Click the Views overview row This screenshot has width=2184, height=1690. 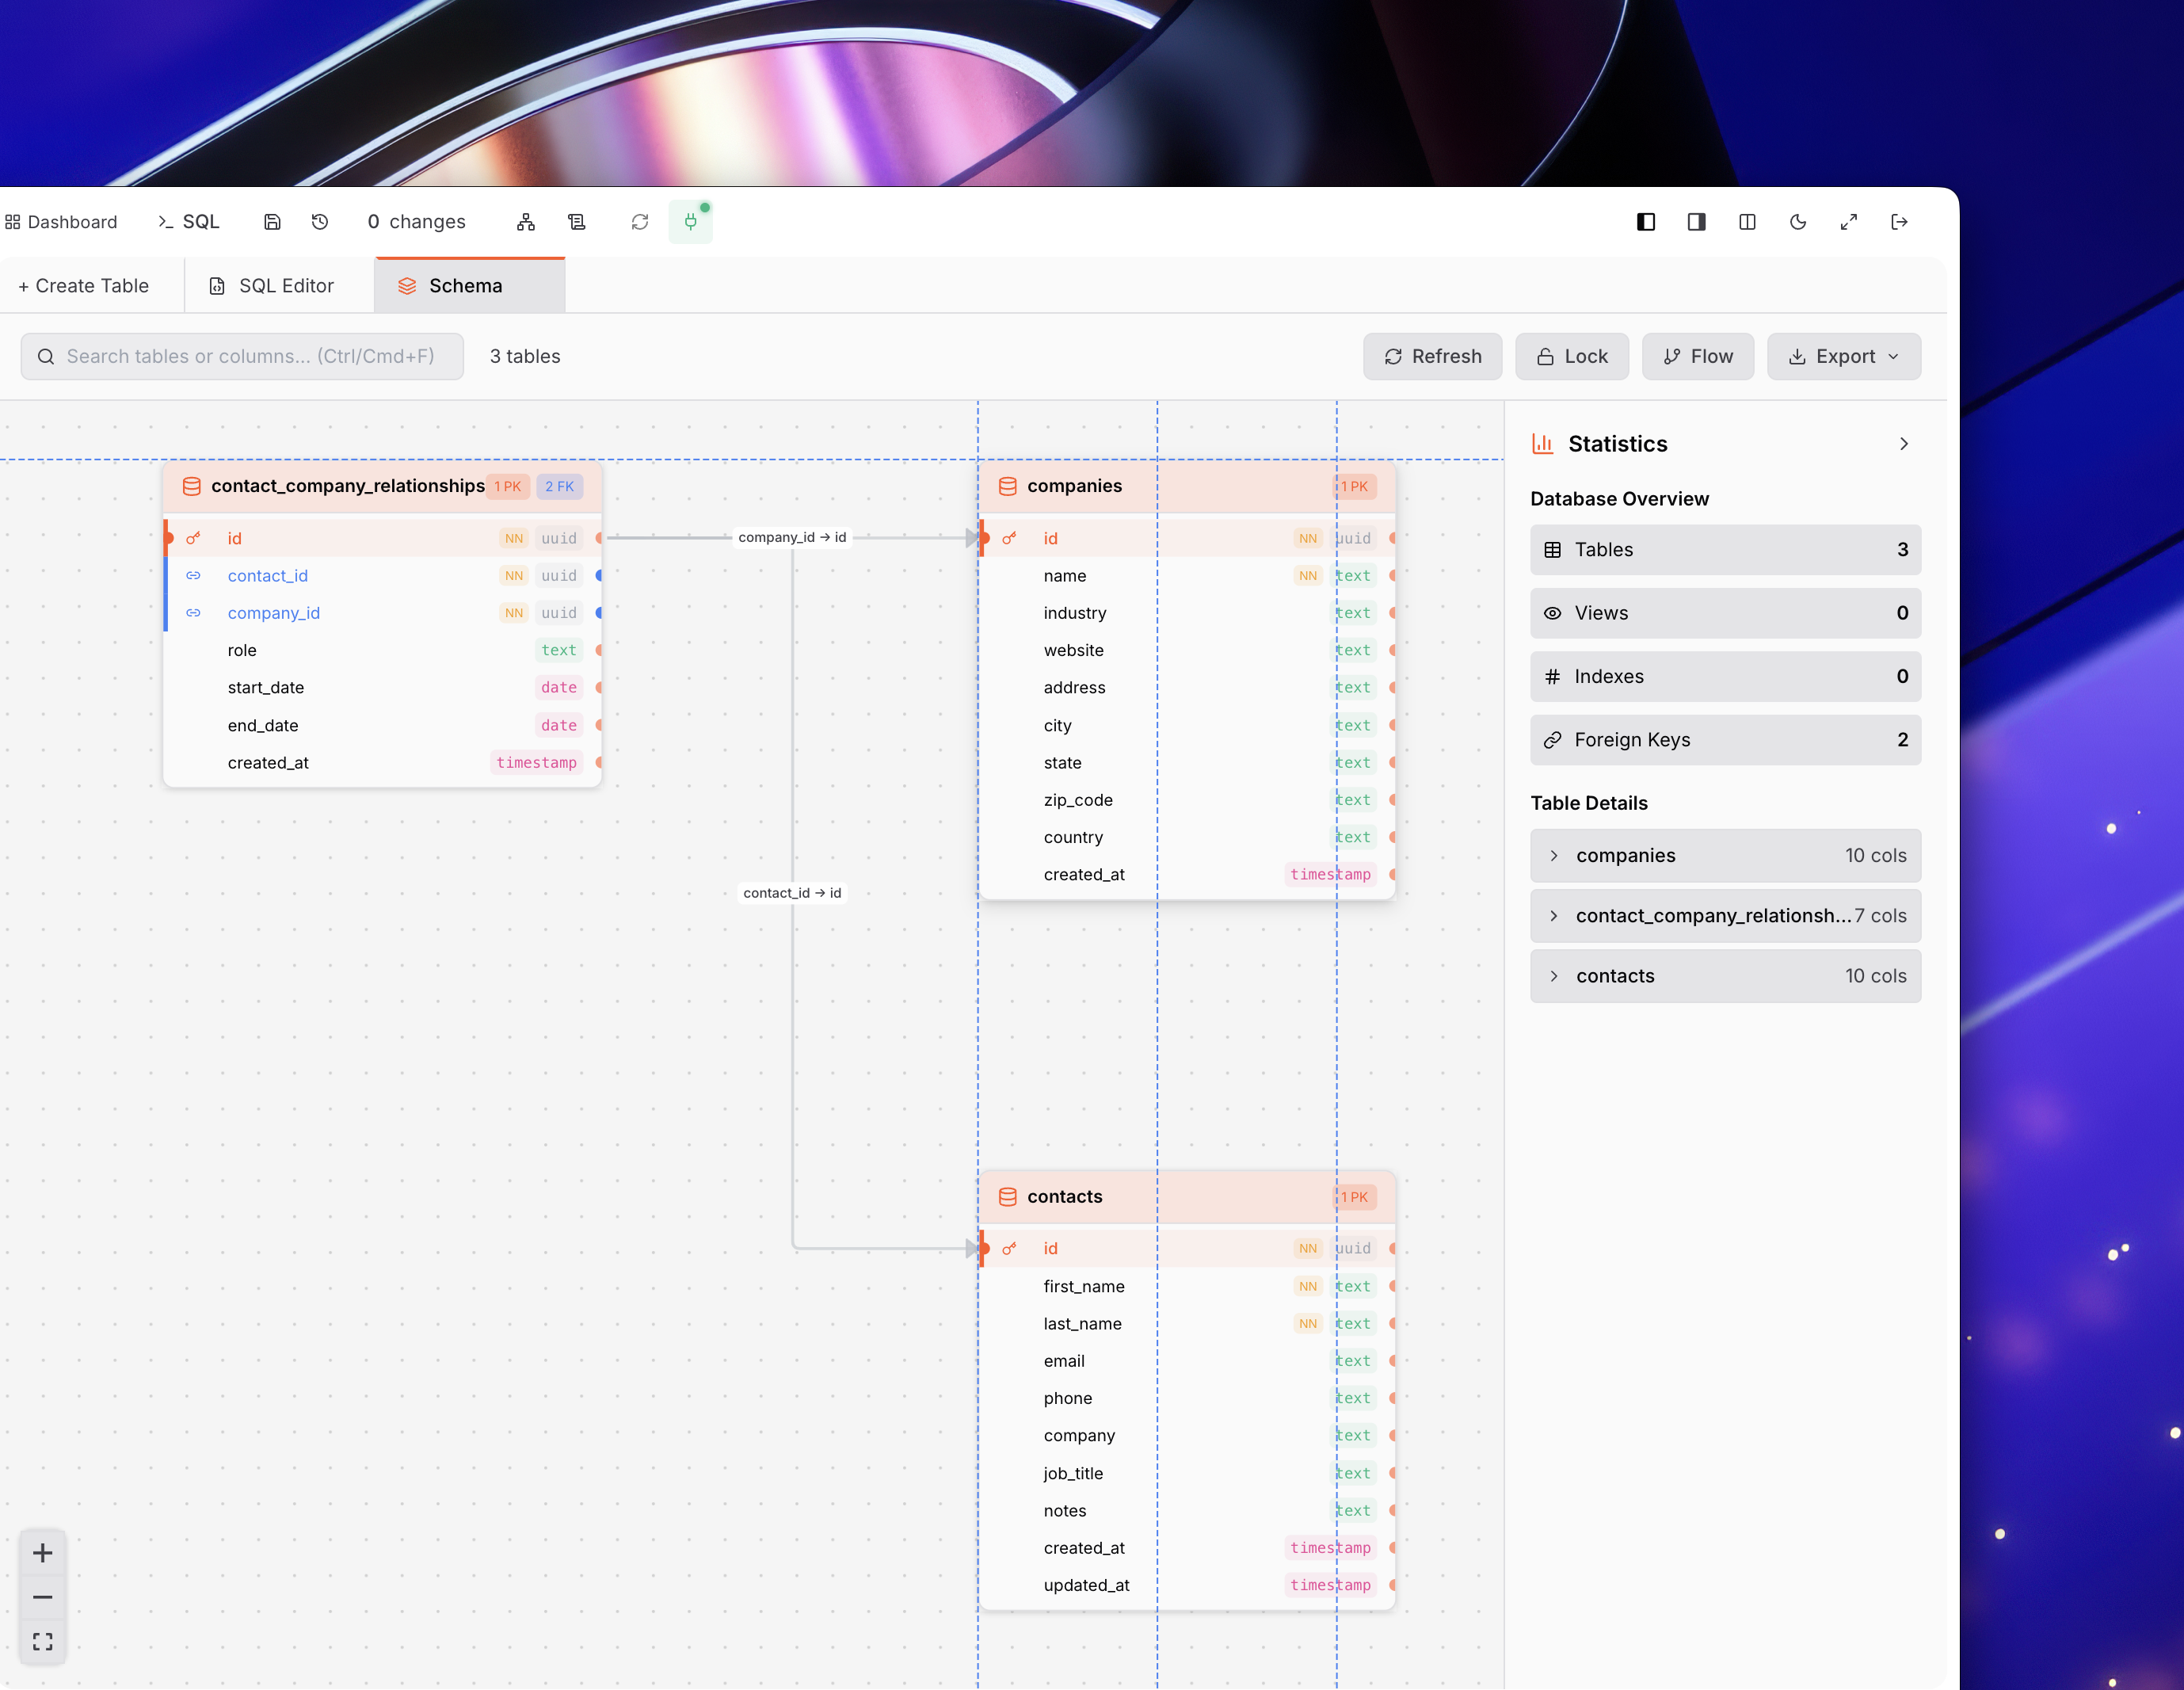(x=1726, y=613)
